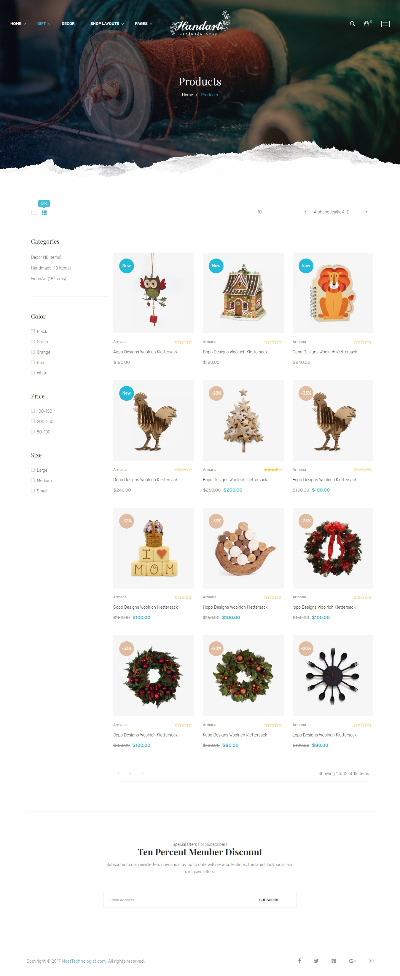
Task: Open the gingerbread house product thumbnail
Action: point(243,293)
